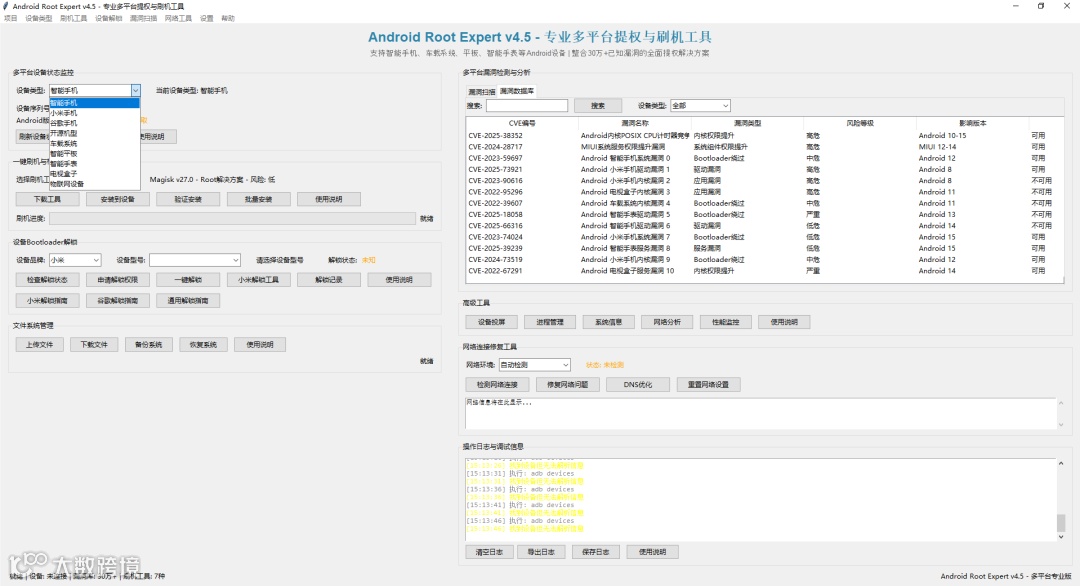Click the DNS优化 button
Image resolution: width=1080 pixels, height=586 pixels.
coord(638,384)
